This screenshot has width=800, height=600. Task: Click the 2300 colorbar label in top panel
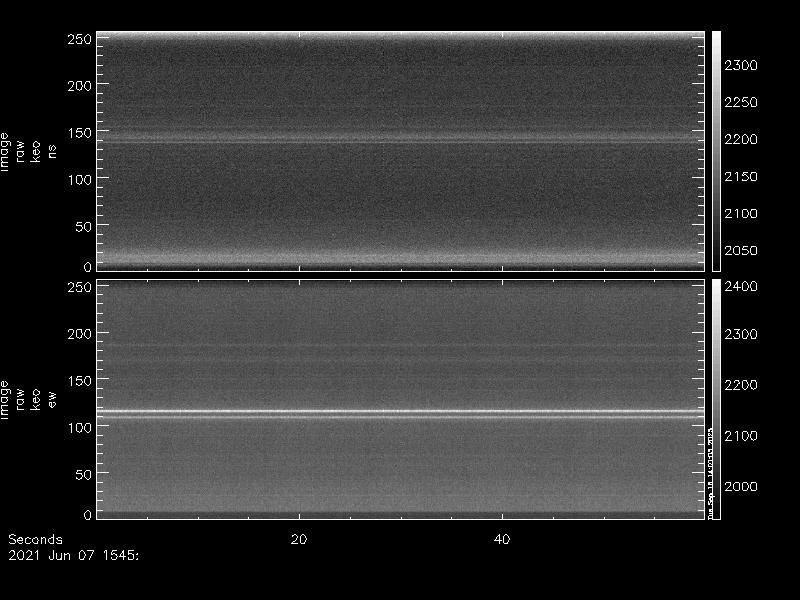(x=741, y=66)
